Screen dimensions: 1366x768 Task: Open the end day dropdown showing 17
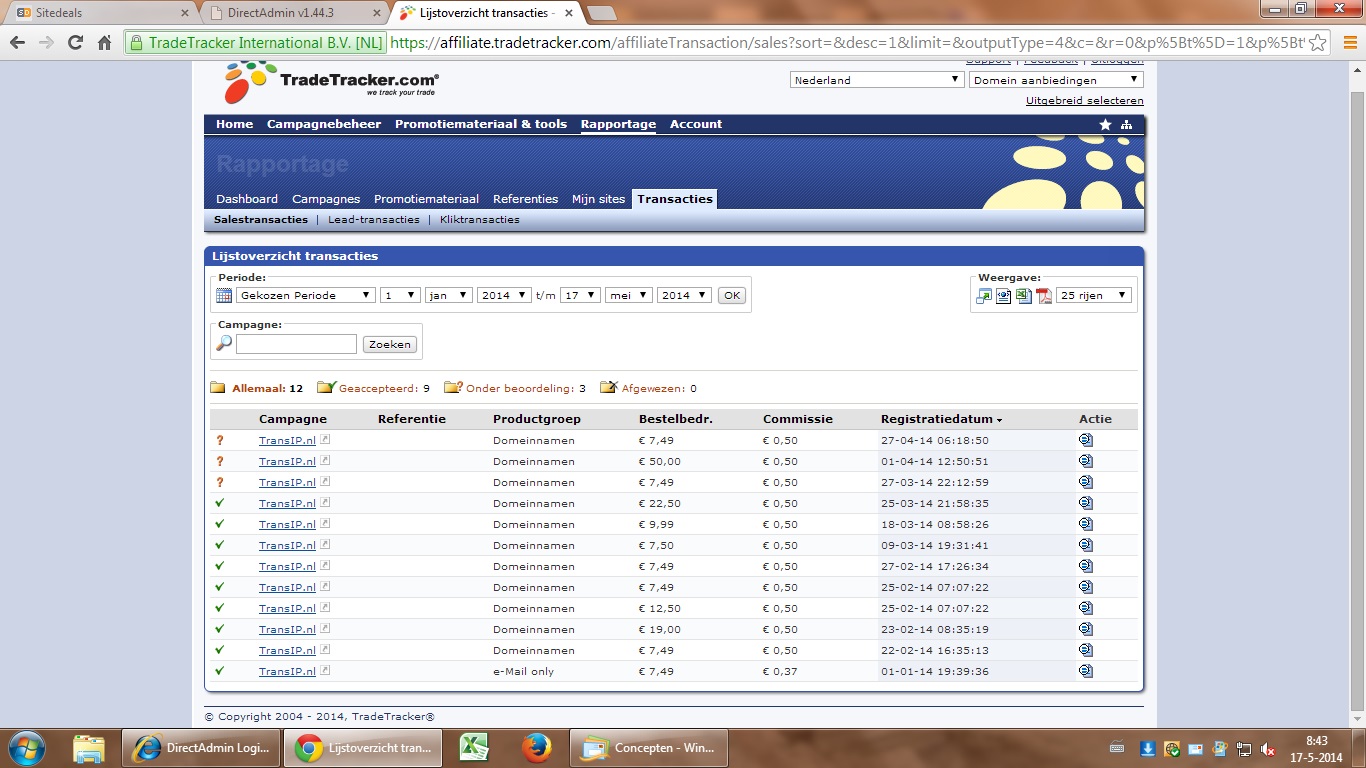coord(580,295)
